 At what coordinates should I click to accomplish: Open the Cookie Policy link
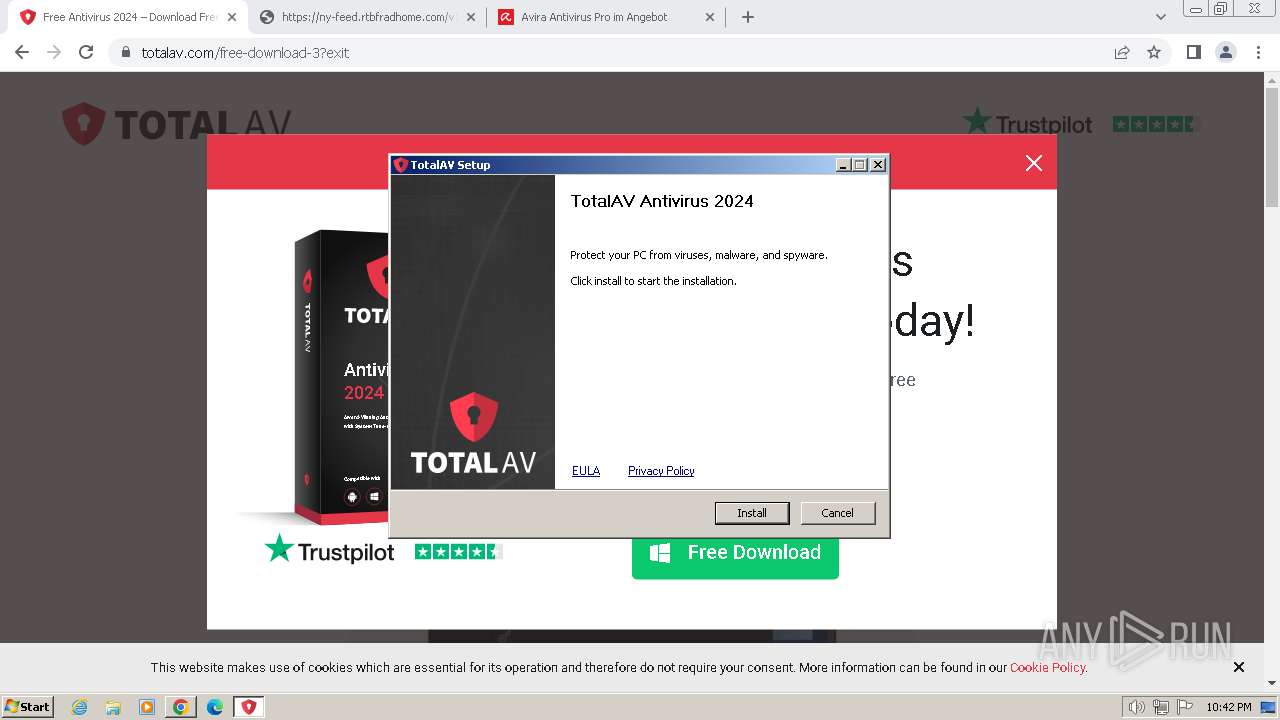[1047, 667]
